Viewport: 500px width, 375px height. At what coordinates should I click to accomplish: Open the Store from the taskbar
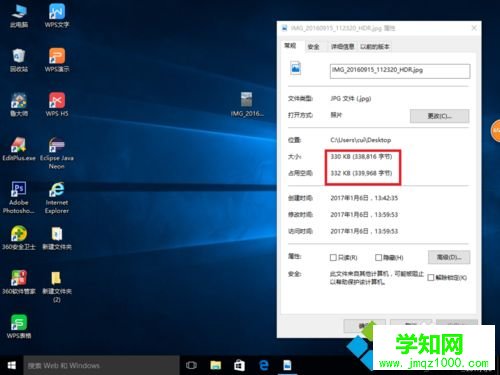click(x=239, y=365)
